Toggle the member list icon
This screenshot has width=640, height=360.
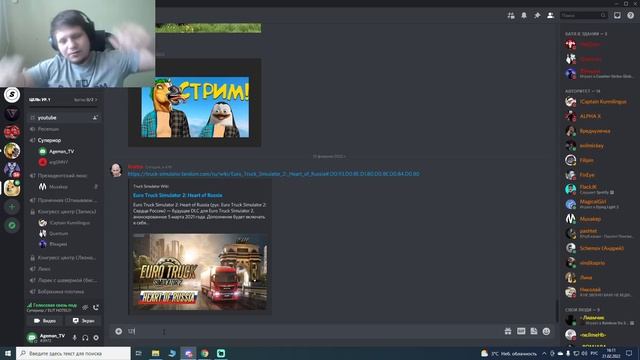(x=551, y=16)
